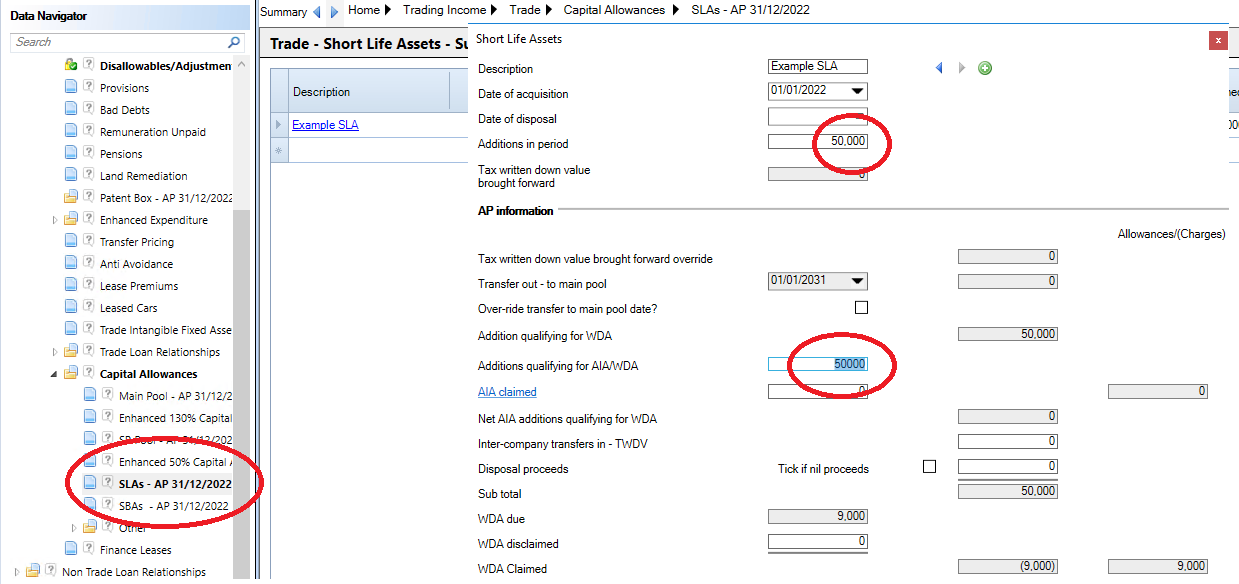Select Trading Income in the breadcrumb
Screen dimensions: 1239x584
(x=444, y=10)
